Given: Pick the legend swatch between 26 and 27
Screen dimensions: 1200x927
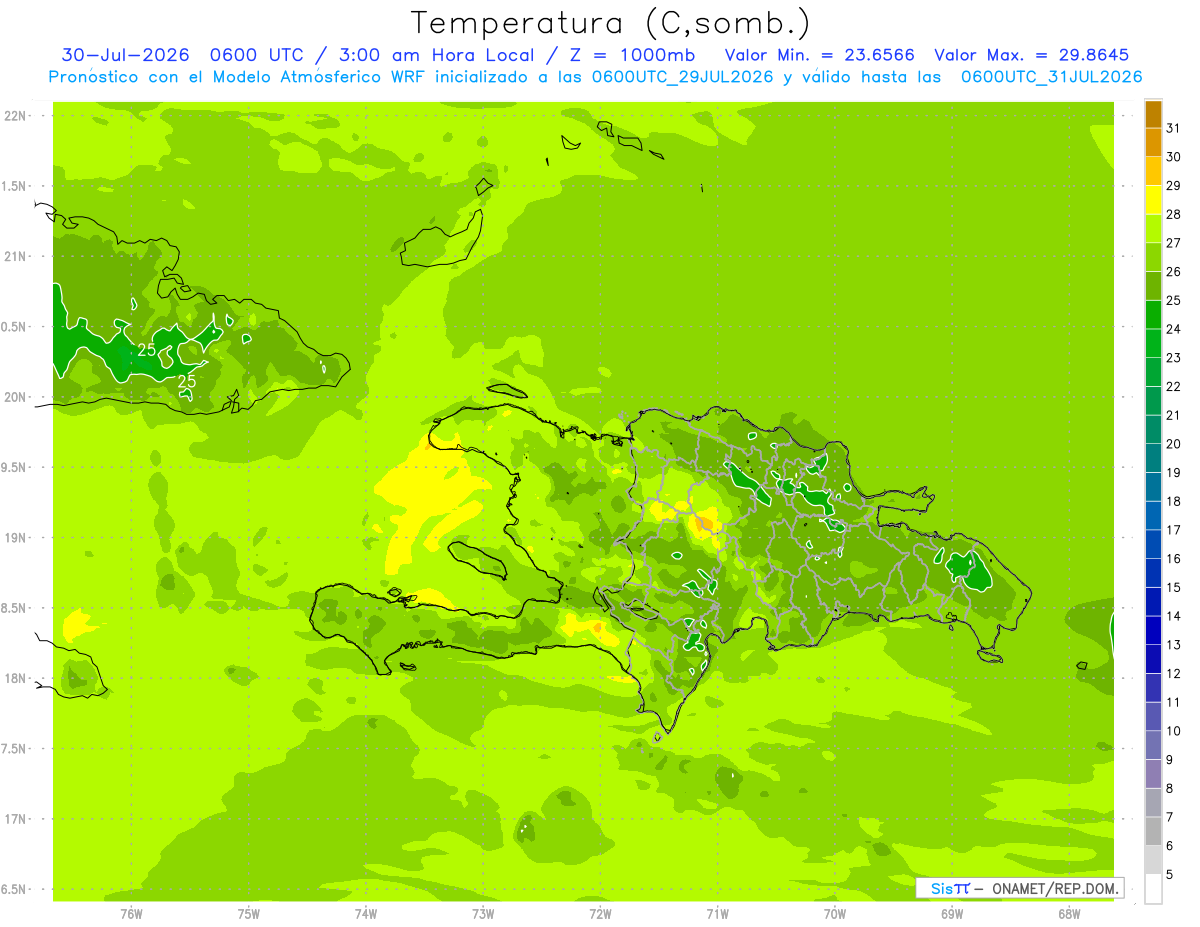Looking at the screenshot, I should [1153, 258].
